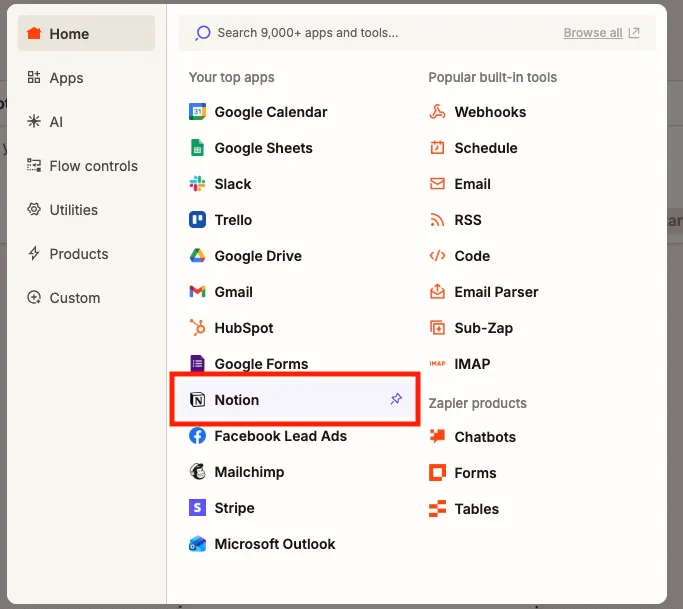Click the IMAP icon

pos(437,363)
